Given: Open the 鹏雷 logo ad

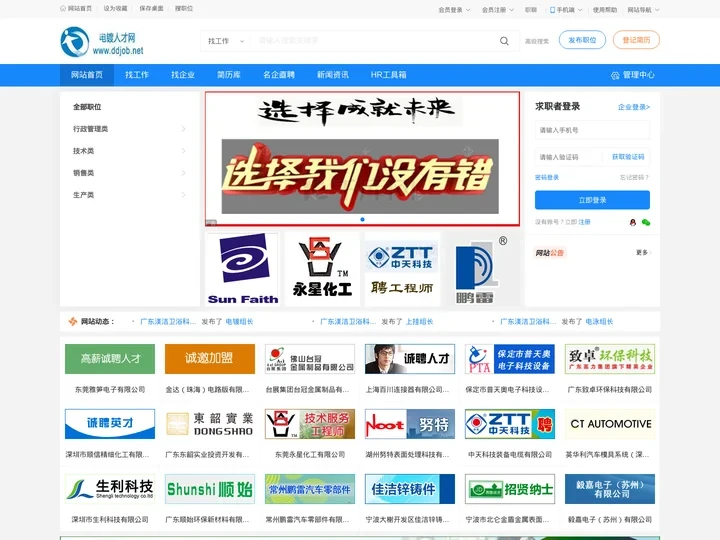Looking at the screenshot, I should click(x=482, y=269).
